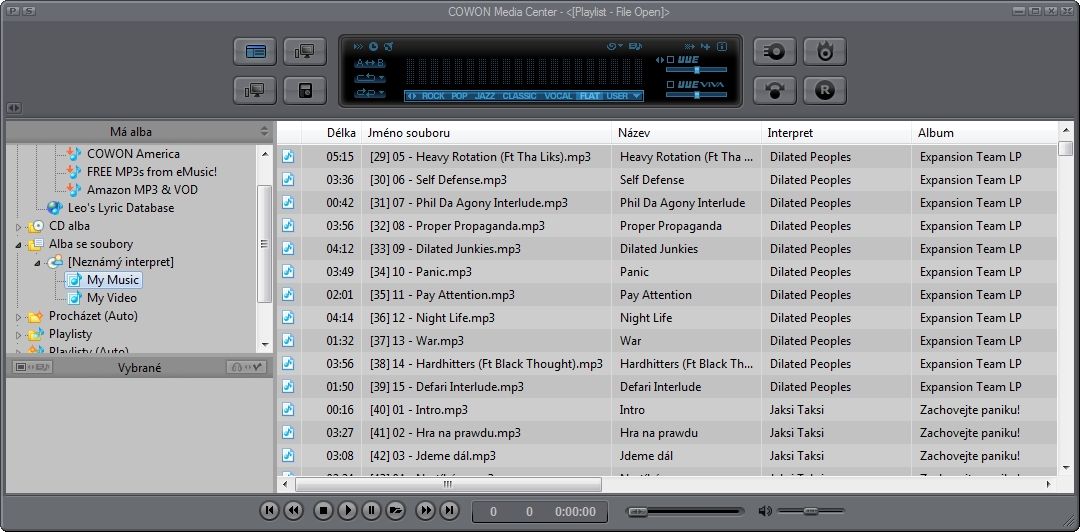Image resolution: width=1080 pixels, height=532 pixels.
Task: Select the 'Hra na prawdu.mp3' row
Action: point(667,433)
